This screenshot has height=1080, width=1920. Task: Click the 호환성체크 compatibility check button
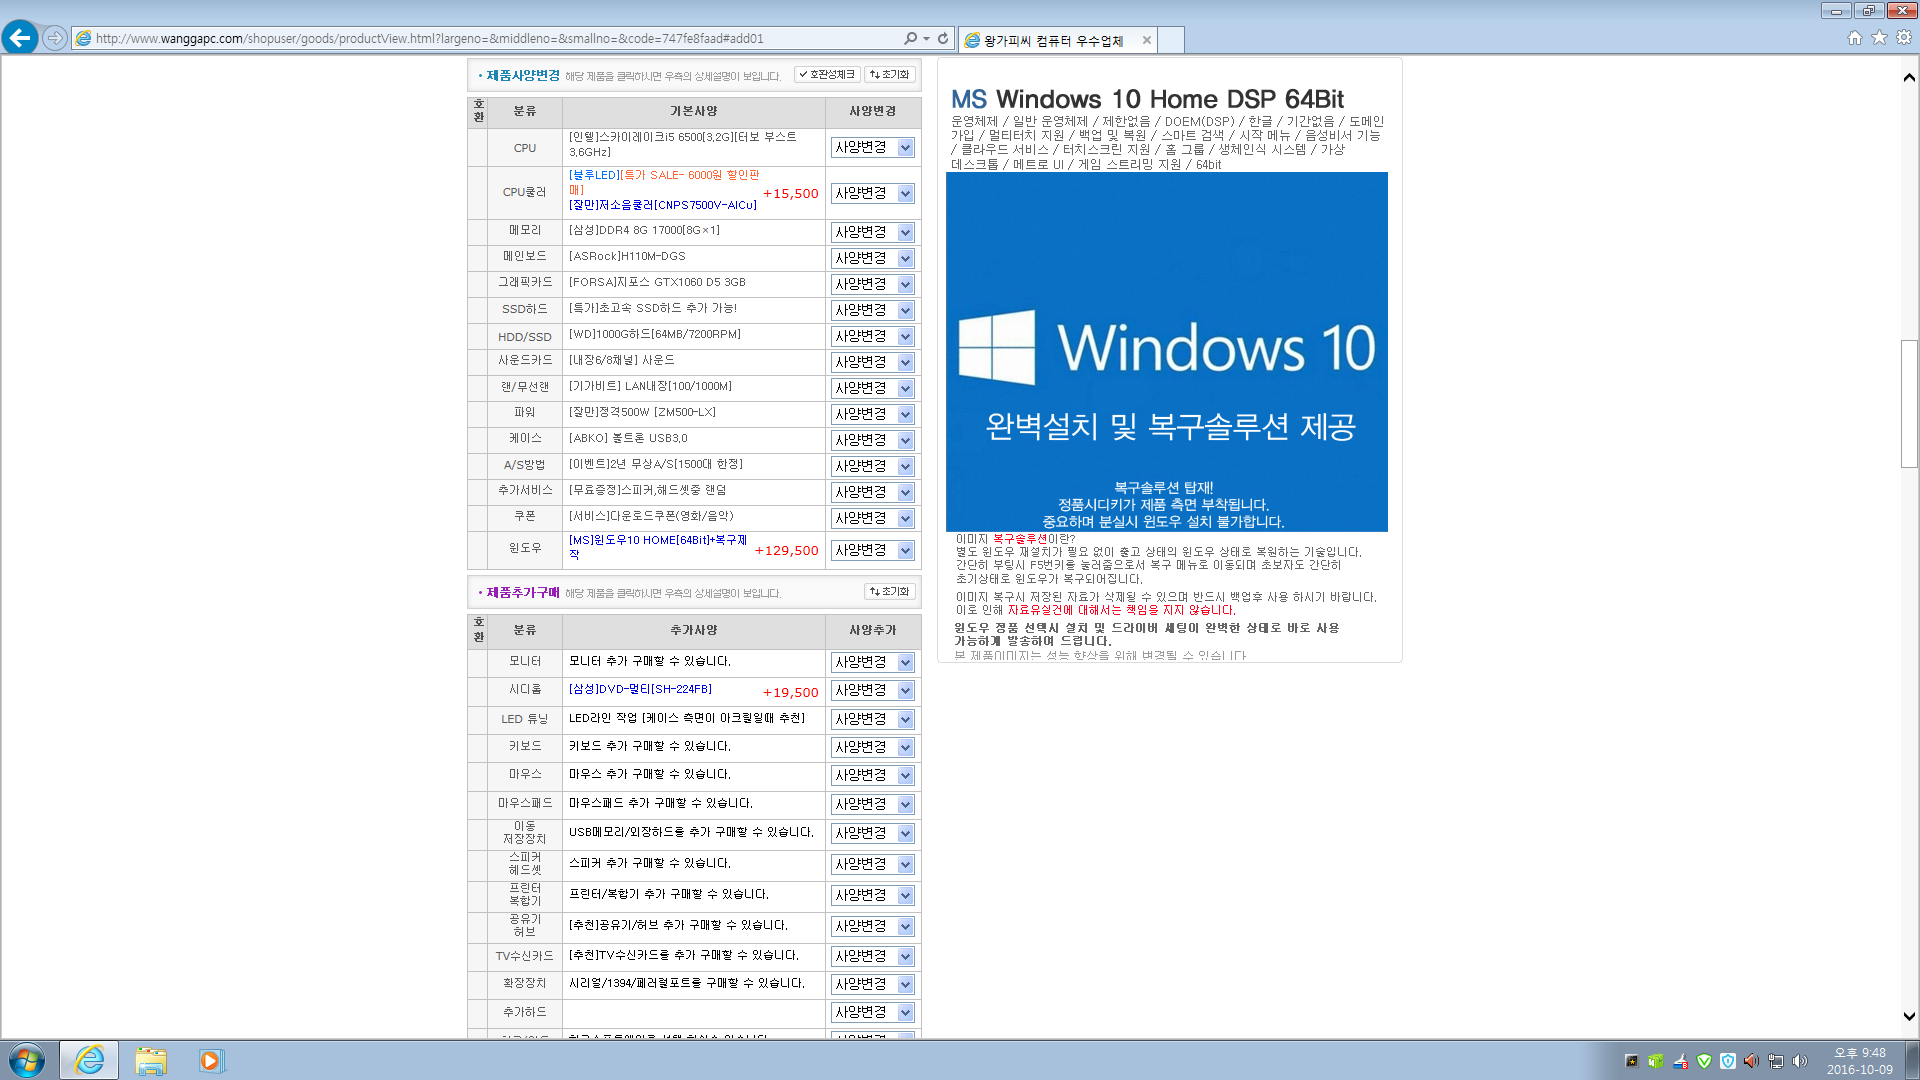827,75
